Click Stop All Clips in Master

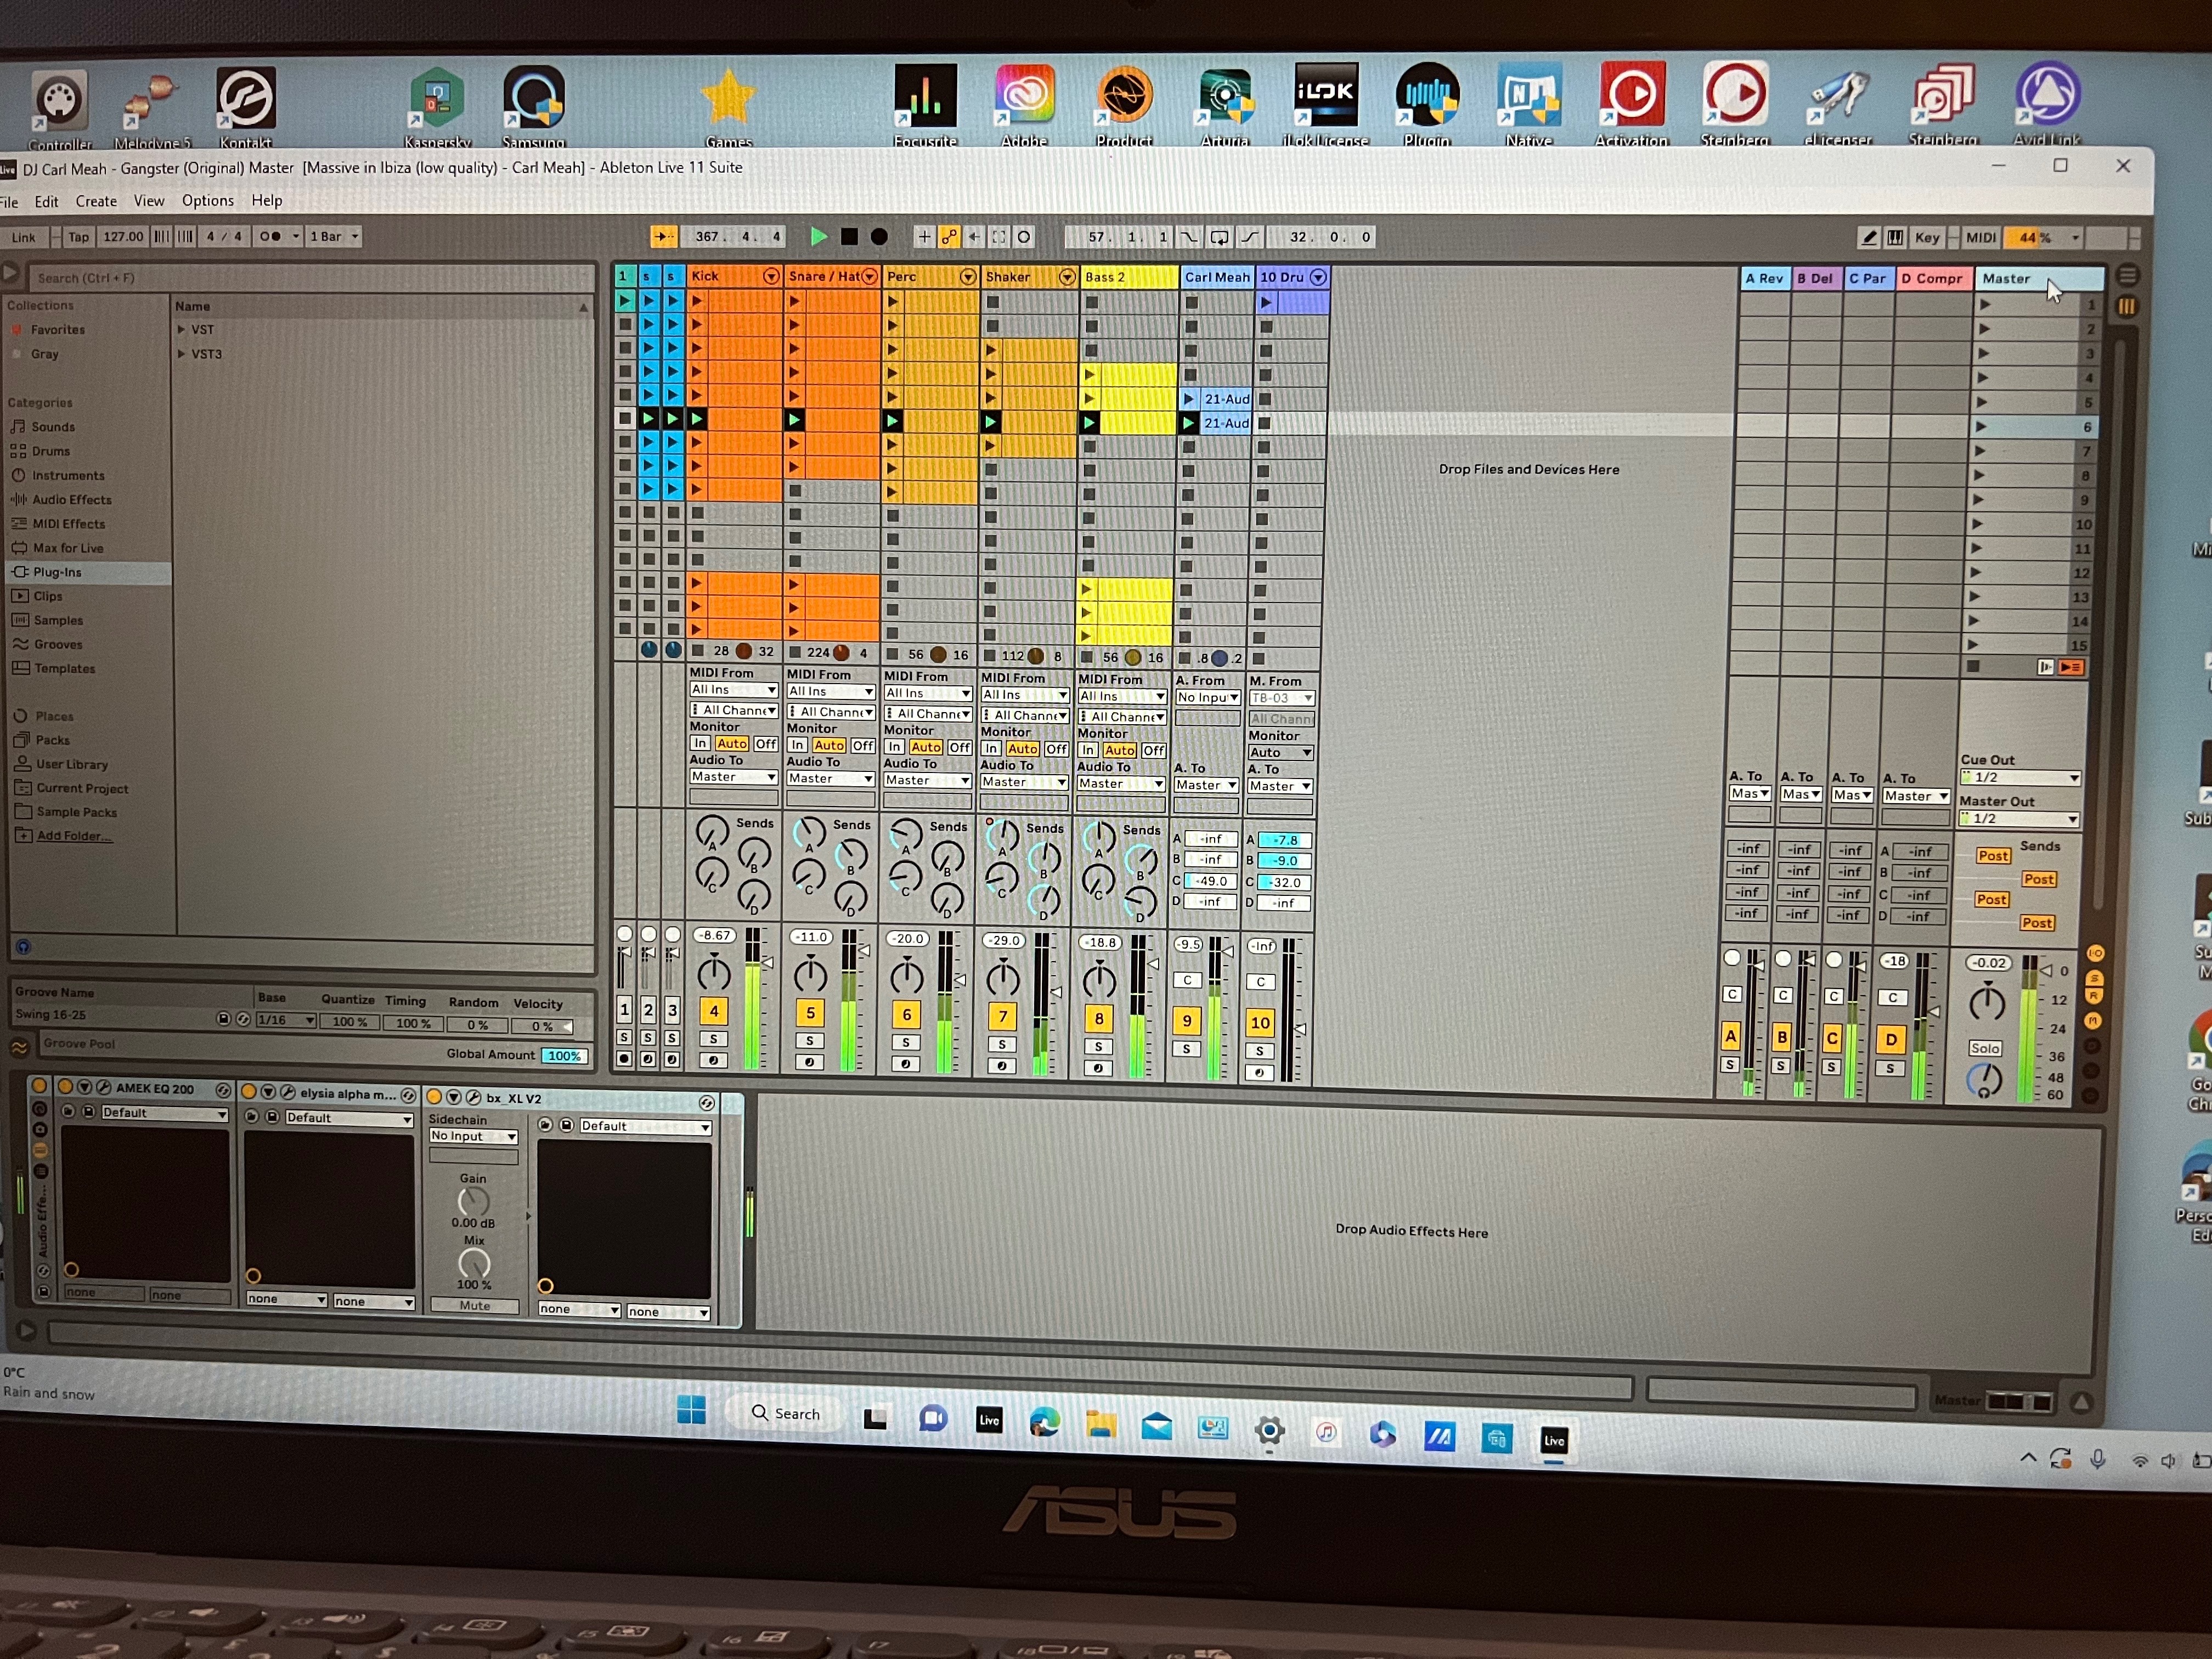(x=1973, y=666)
